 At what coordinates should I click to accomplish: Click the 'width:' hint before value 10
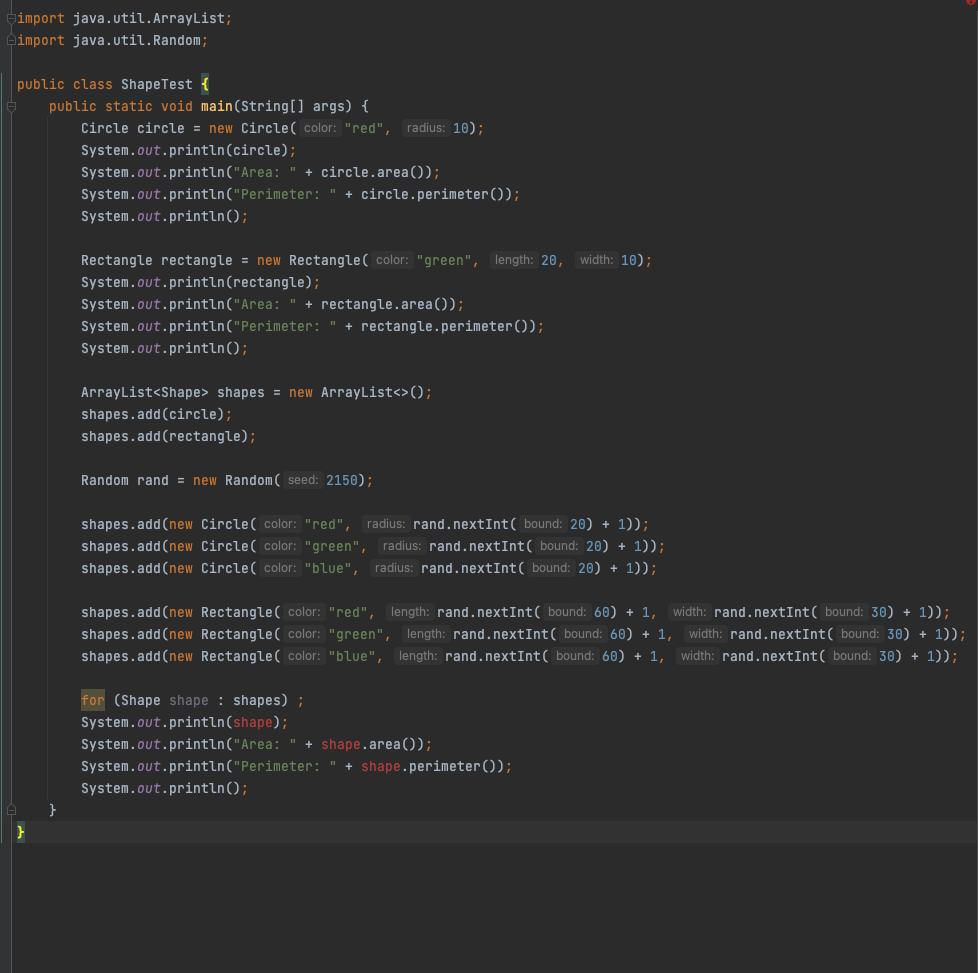tap(596, 260)
